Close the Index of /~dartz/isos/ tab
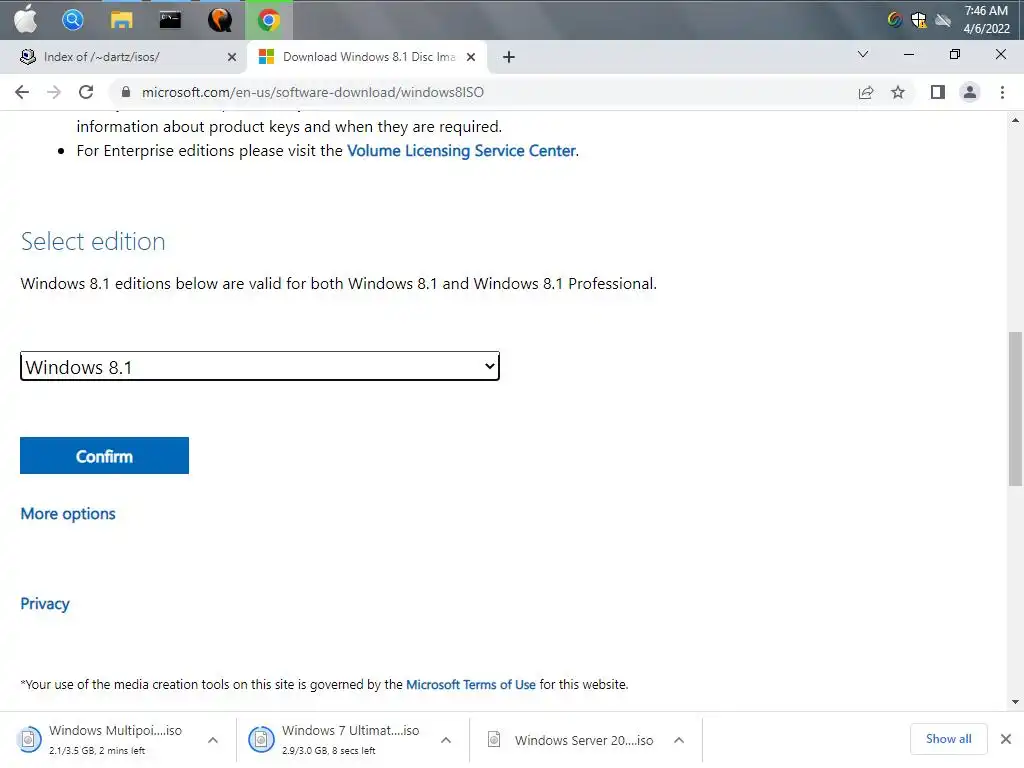Image resolution: width=1024 pixels, height=768 pixels. click(x=232, y=57)
